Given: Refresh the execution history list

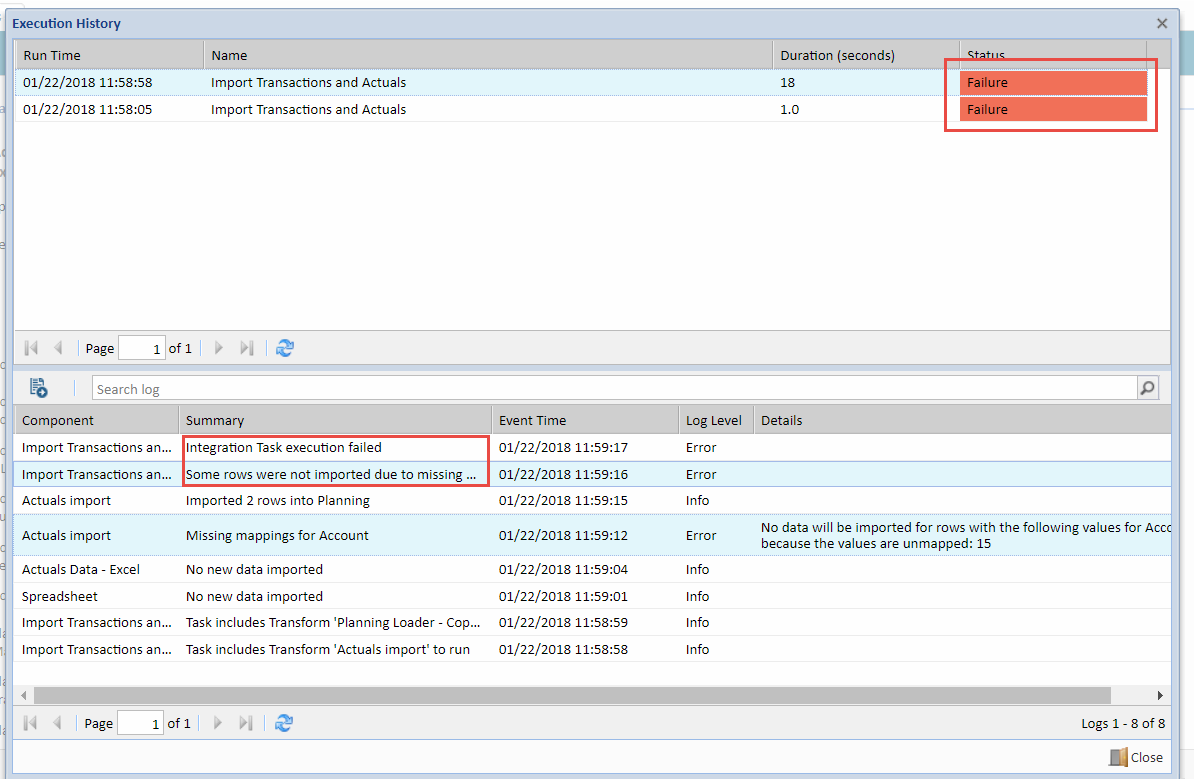Looking at the screenshot, I should tap(285, 348).
